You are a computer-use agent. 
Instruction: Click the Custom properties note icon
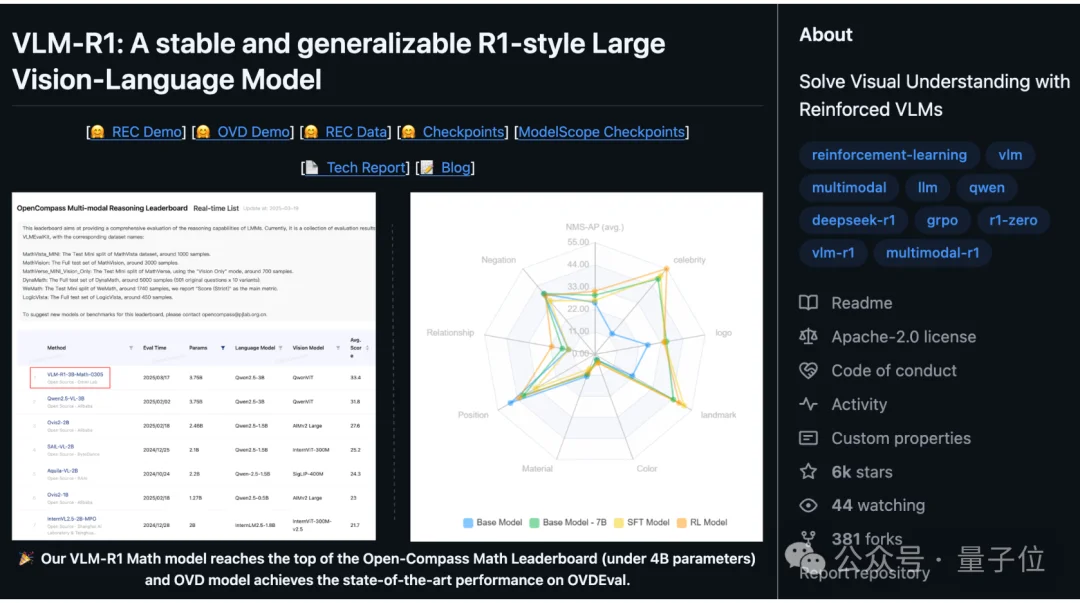[x=808, y=438]
